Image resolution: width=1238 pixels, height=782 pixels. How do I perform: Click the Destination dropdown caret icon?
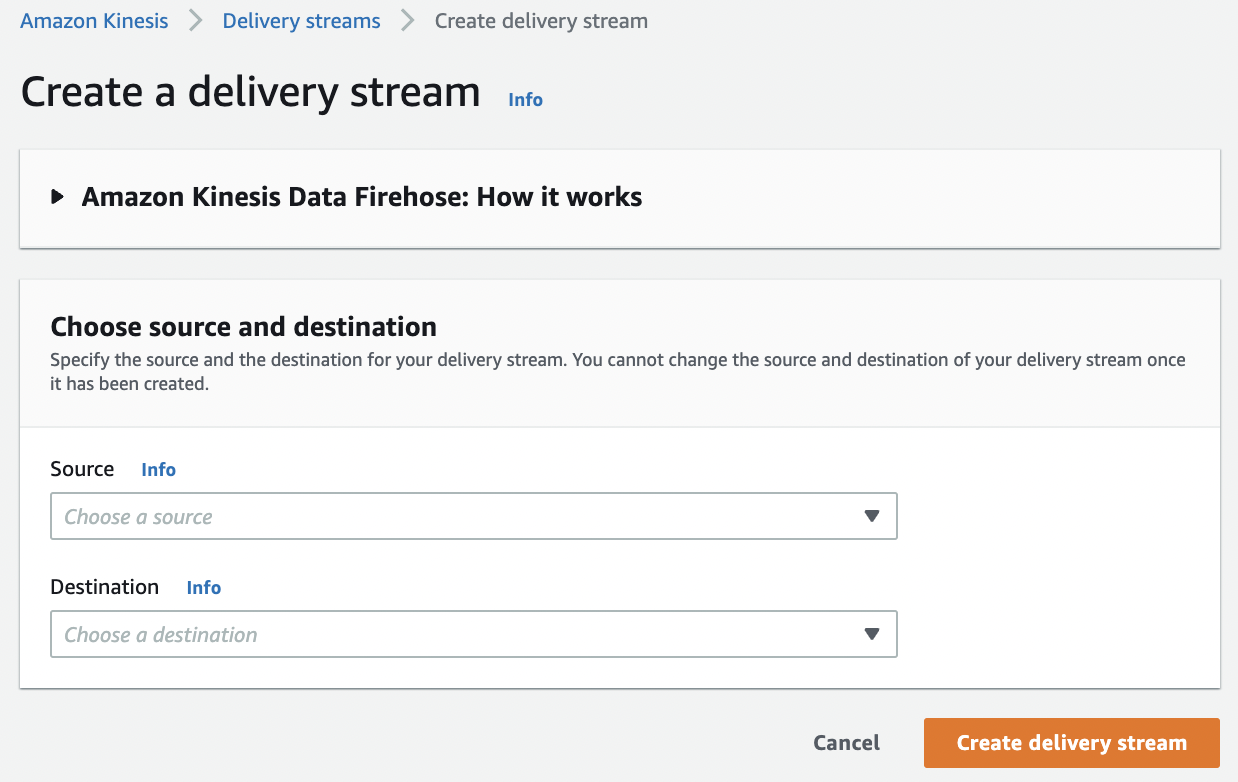(x=871, y=634)
